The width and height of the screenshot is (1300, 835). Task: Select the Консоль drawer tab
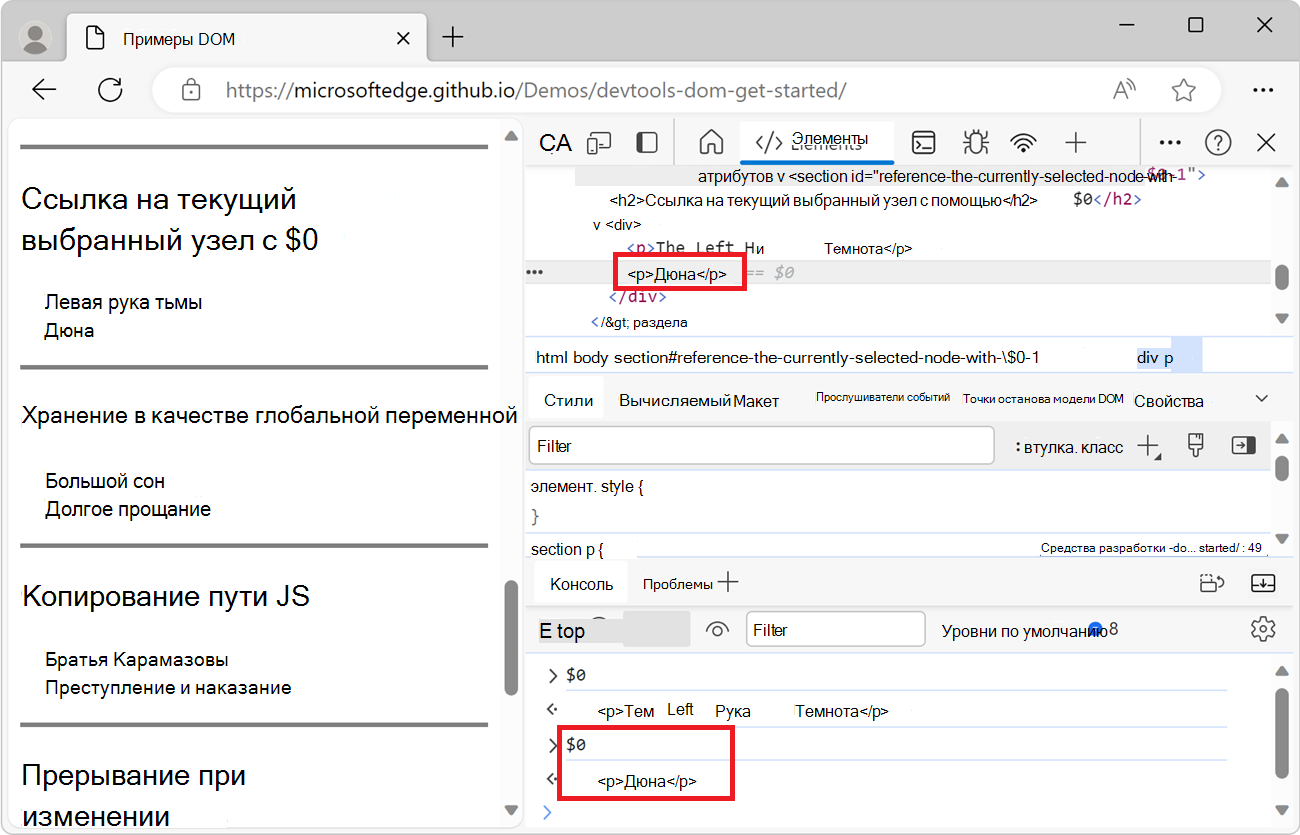coord(581,584)
